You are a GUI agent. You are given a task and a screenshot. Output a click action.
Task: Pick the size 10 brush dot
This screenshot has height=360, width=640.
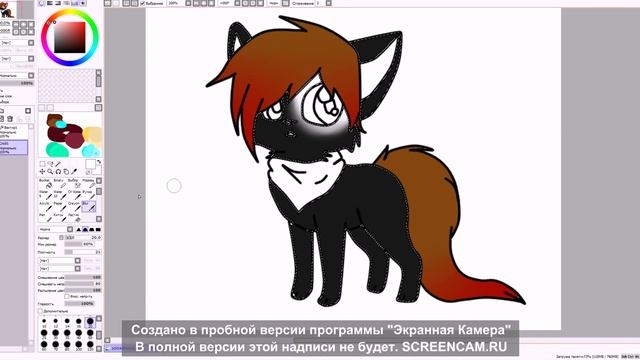click(x=44, y=321)
